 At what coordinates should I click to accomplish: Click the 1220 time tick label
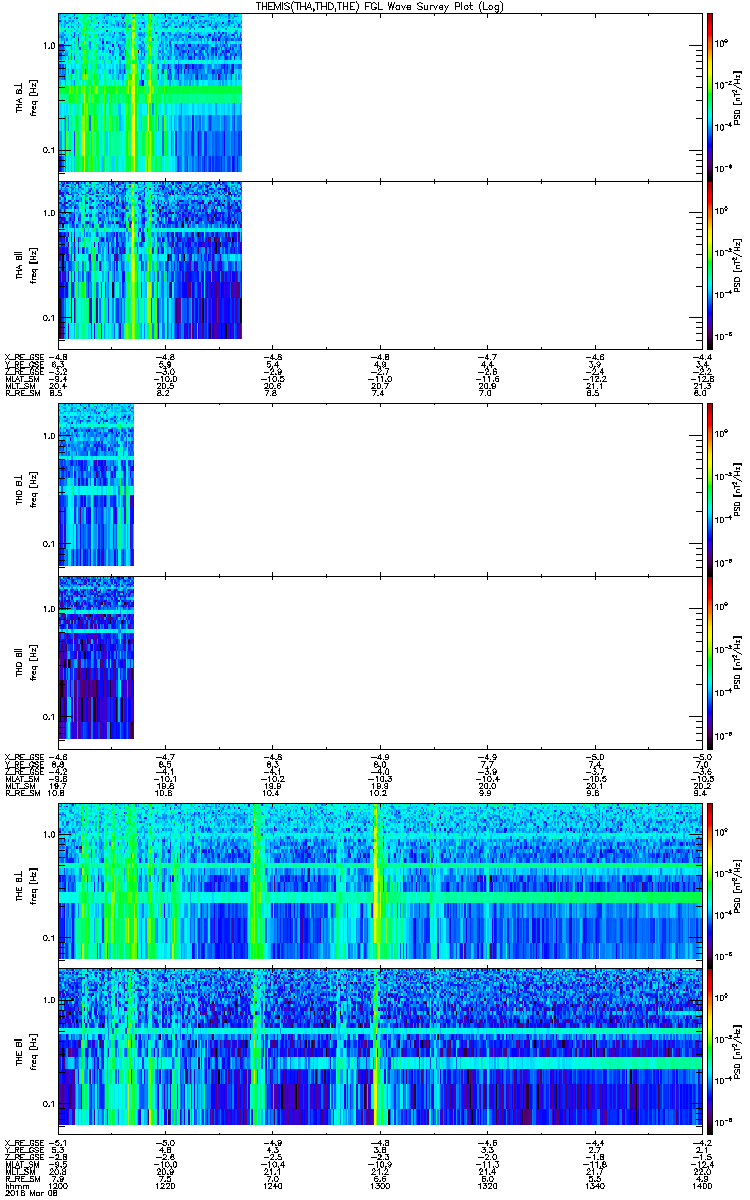pyautogui.click(x=166, y=1184)
